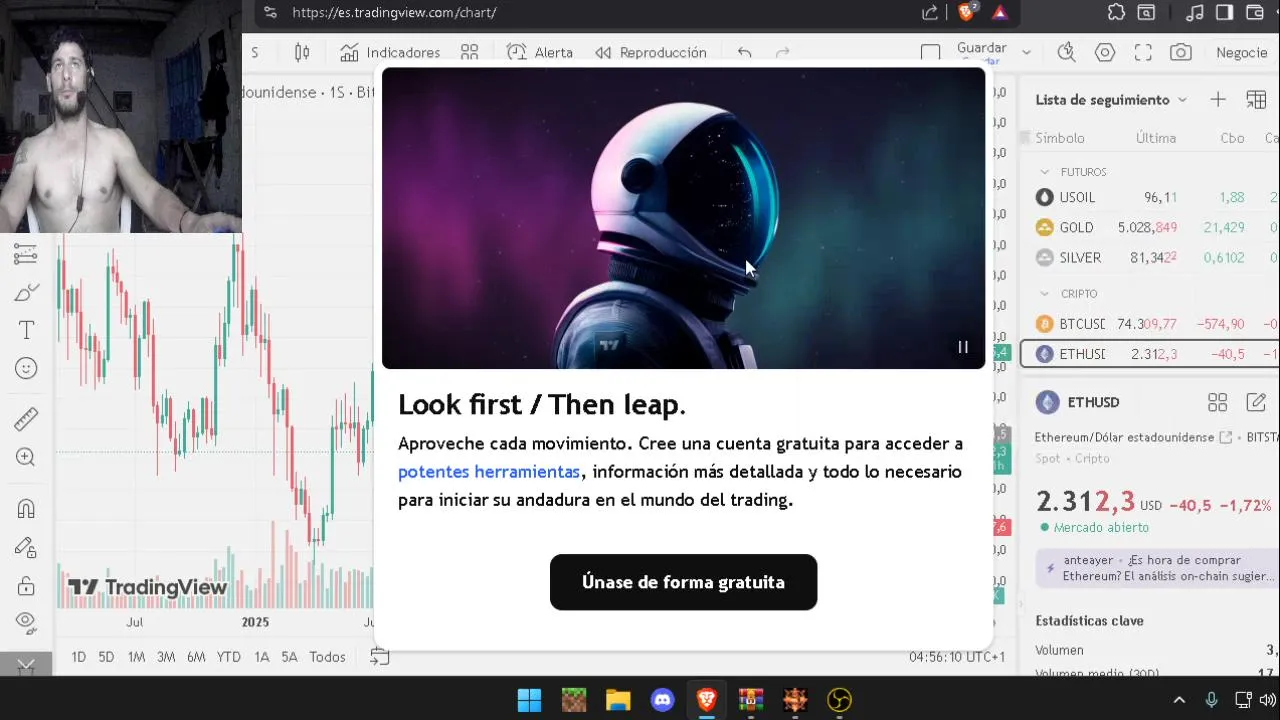Pause the astronaut video
The width and height of the screenshot is (1280, 720).
[x=963, y=347]
